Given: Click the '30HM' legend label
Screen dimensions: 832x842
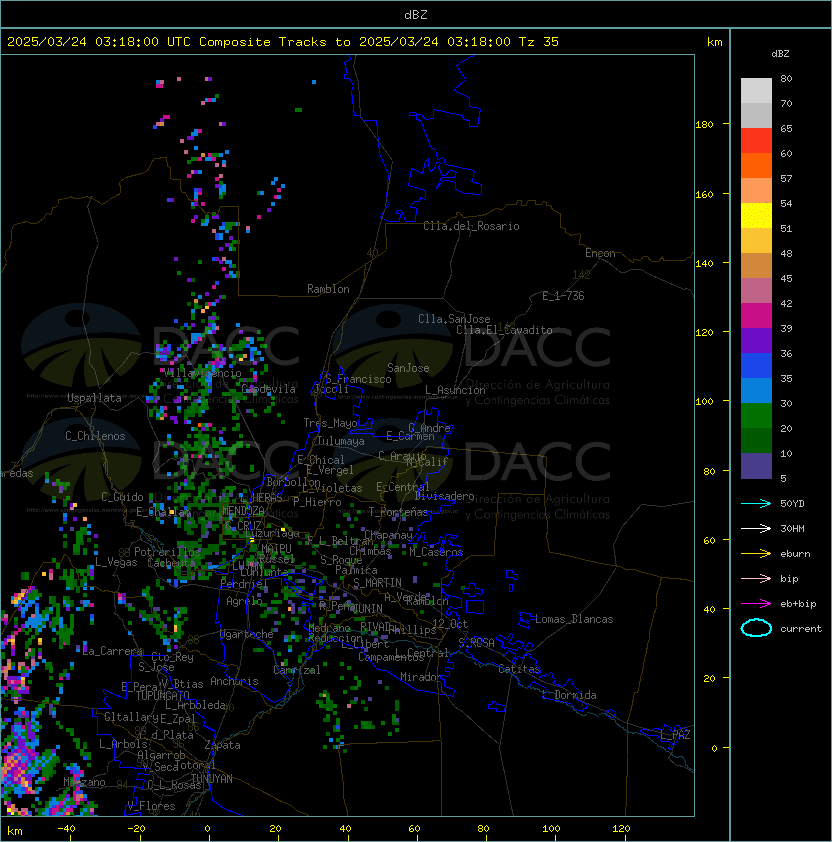Looking at the screenshot, I should [792, 529].
